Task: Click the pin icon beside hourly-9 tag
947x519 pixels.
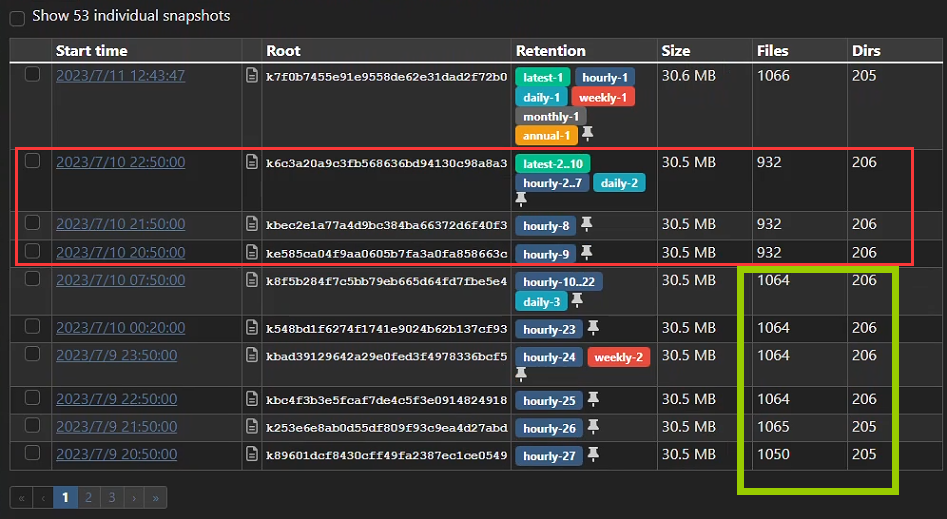Action: 586,253
